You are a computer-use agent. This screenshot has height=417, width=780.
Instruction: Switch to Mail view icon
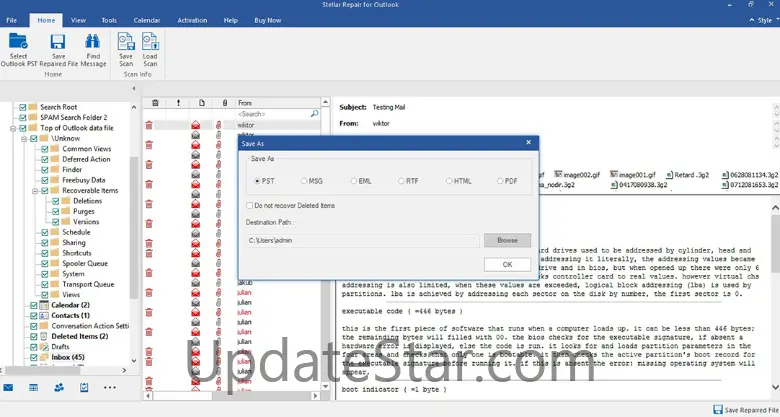[x=8, y=387]
